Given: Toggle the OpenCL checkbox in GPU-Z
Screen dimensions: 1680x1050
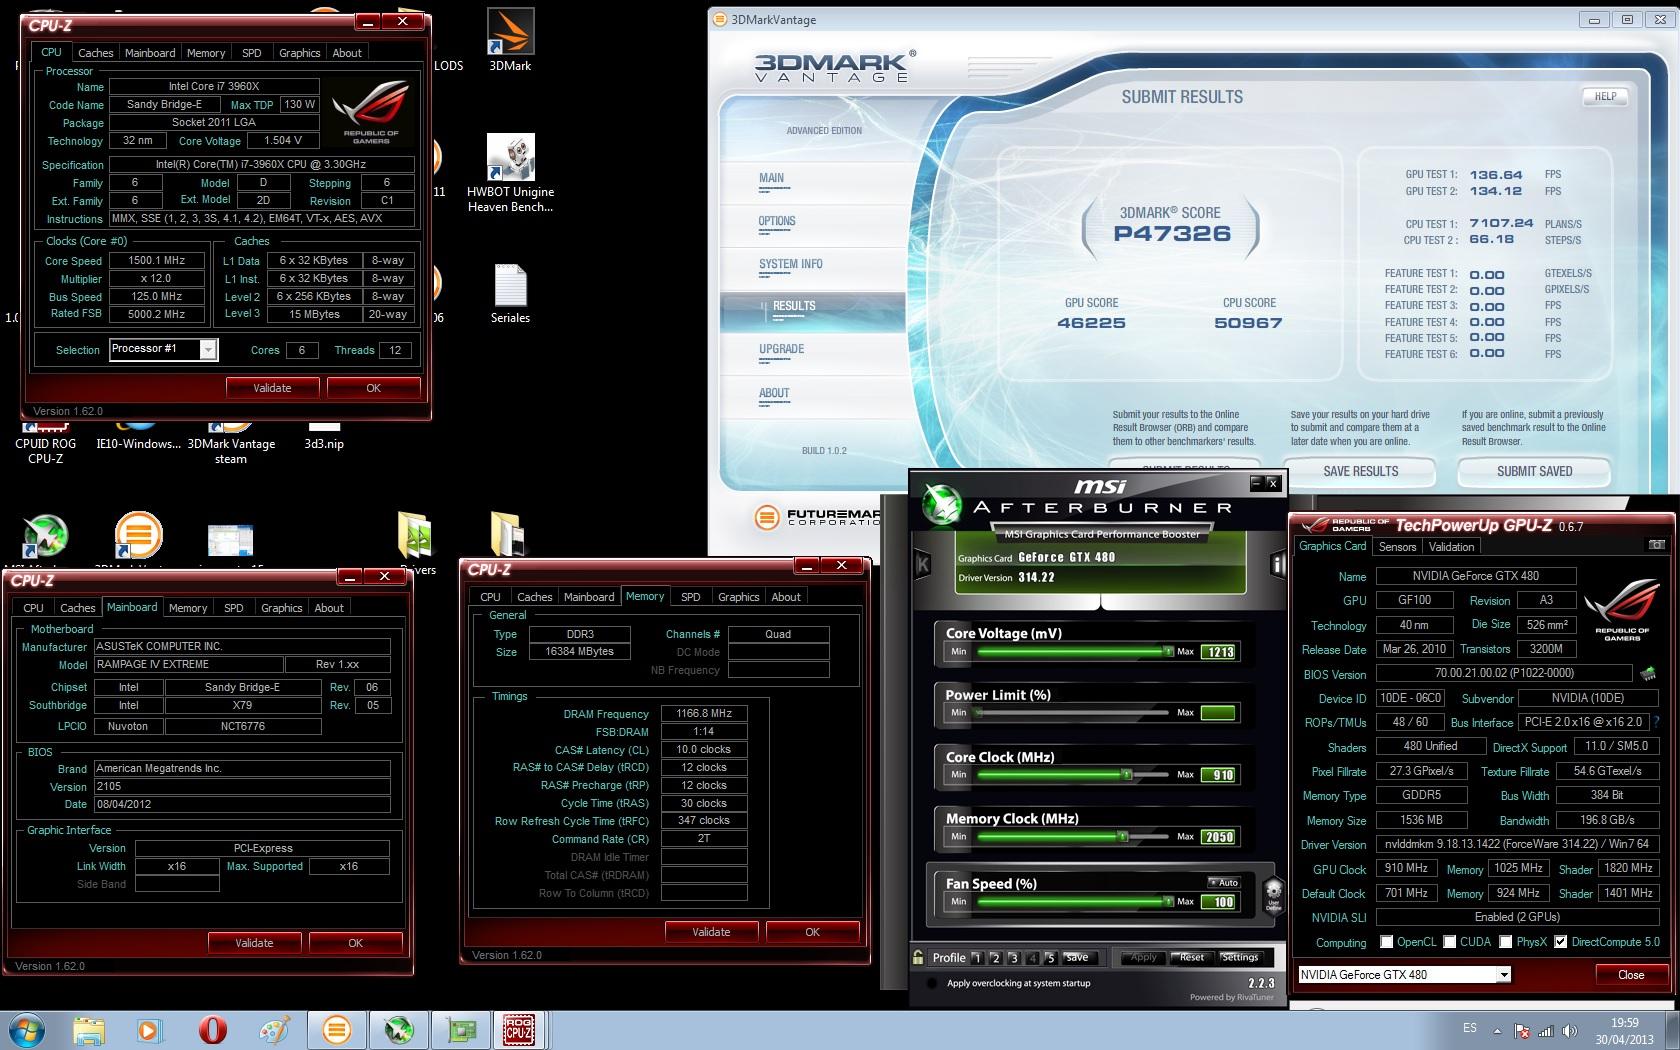Looking at the screenshot, I should point(1386,942).
